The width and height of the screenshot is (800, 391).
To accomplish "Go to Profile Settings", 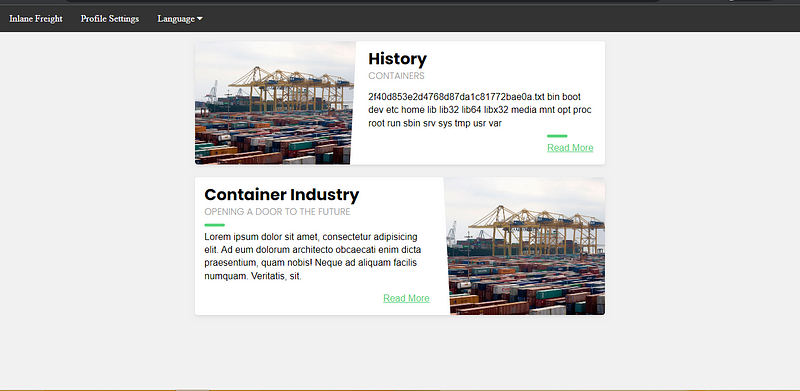I will (x=110, y=19).
